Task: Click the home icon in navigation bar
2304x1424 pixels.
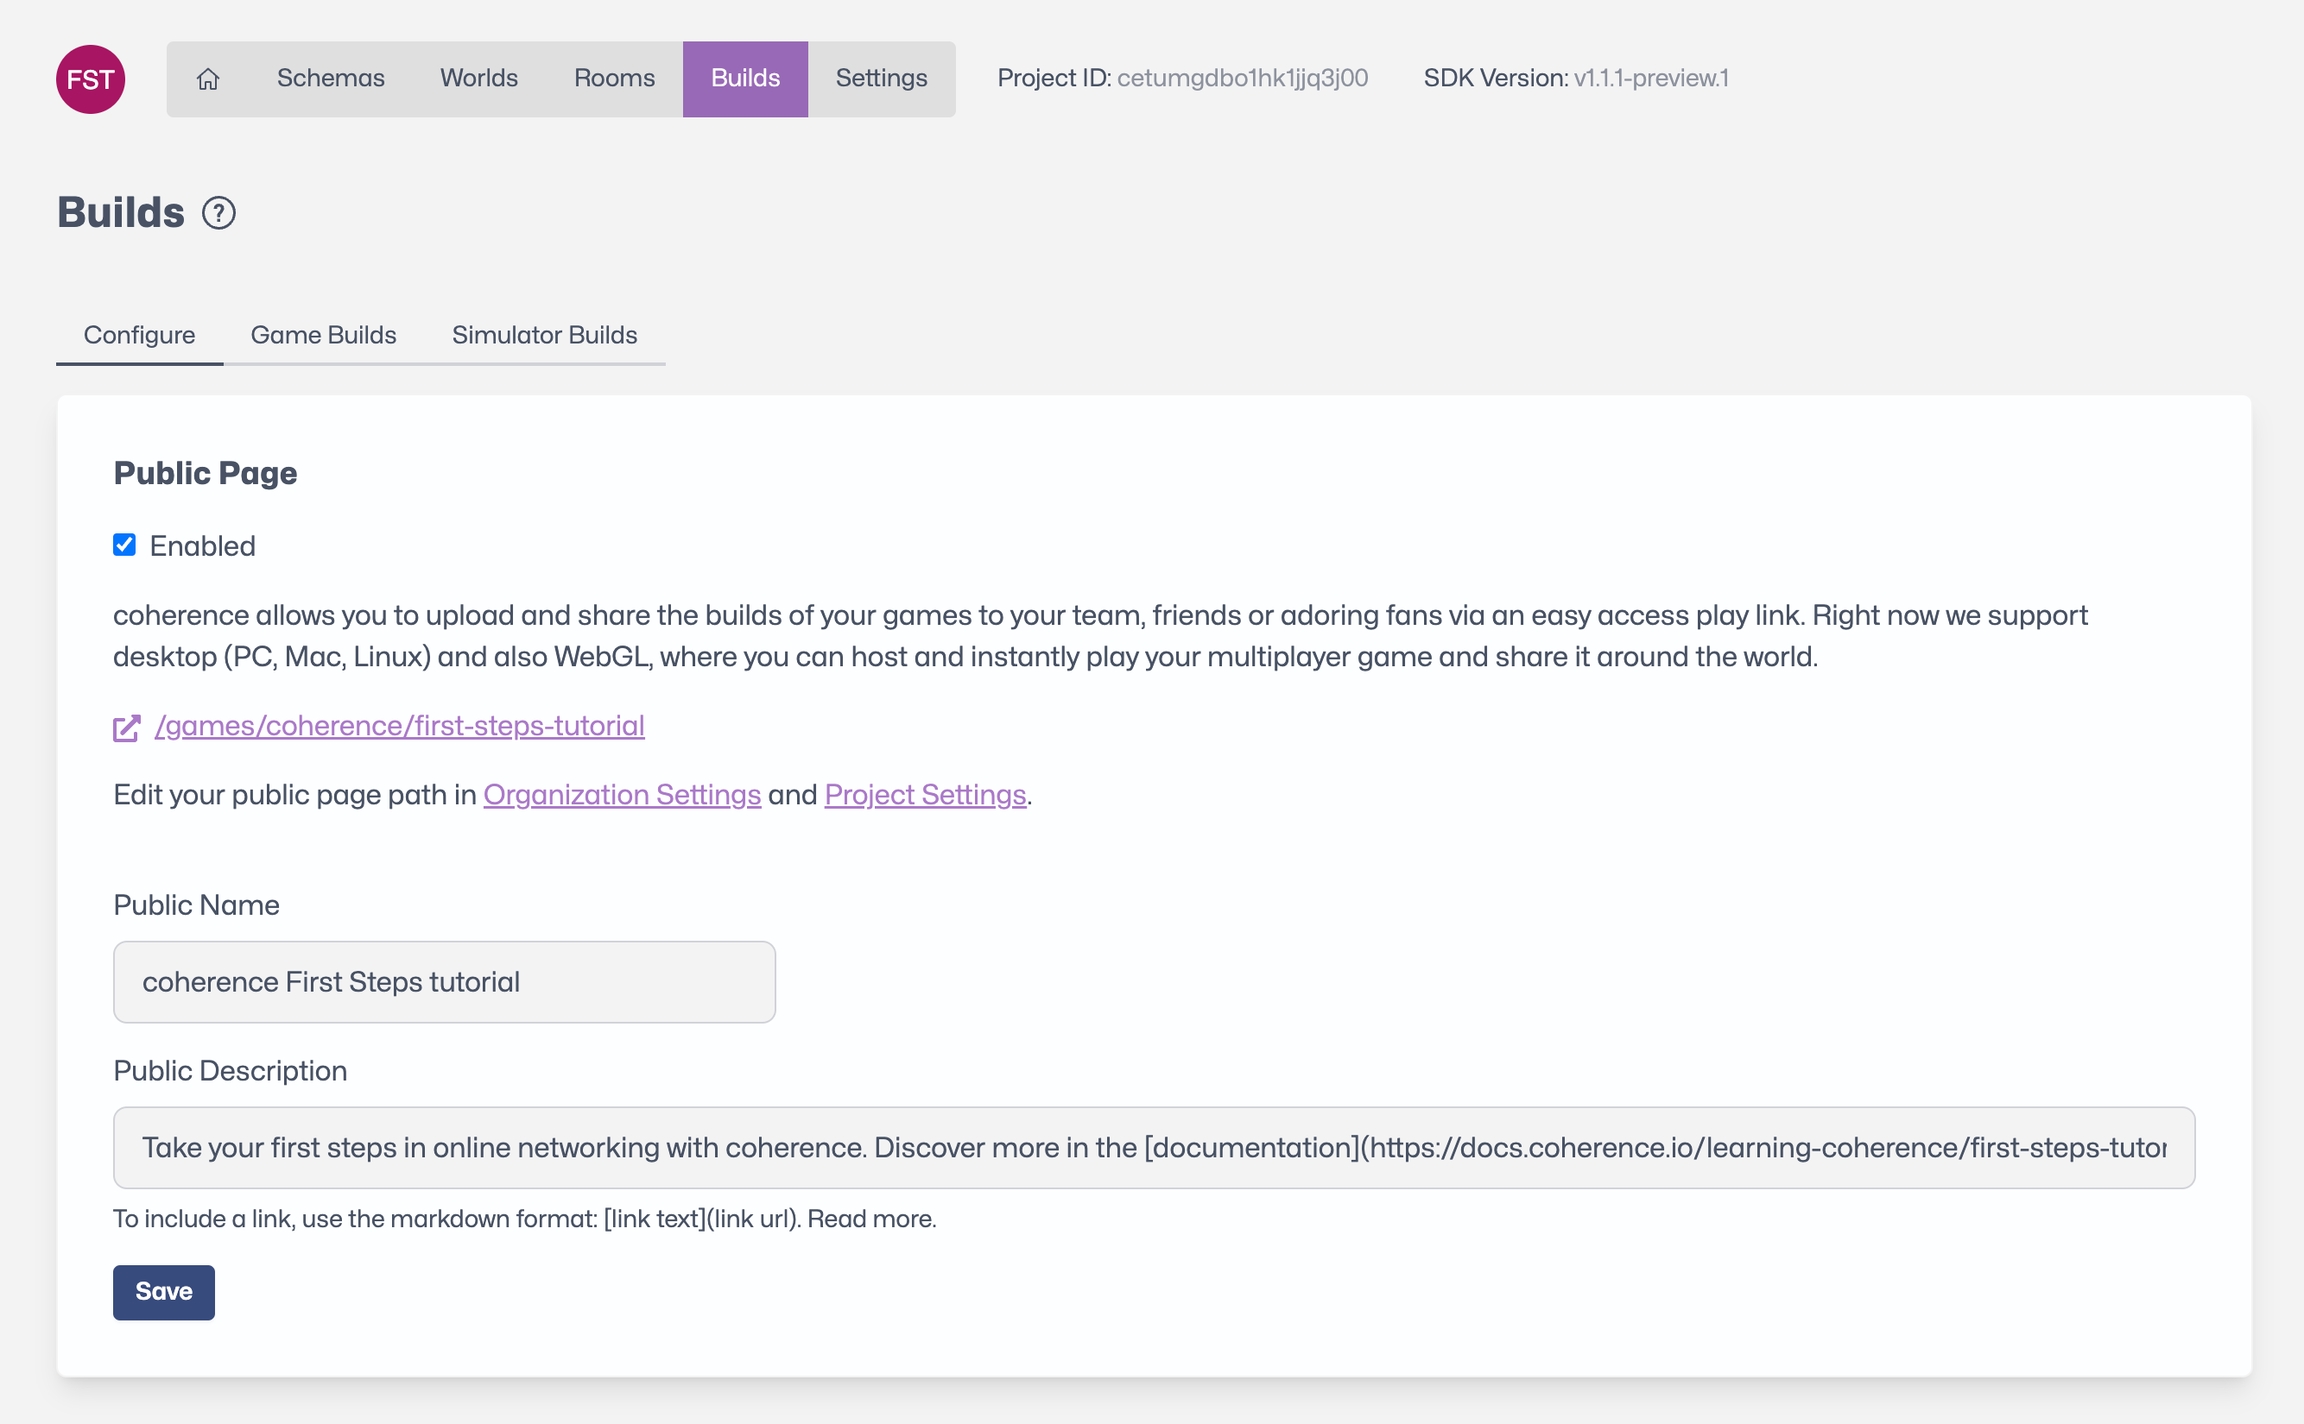Action: pos(208,79)
